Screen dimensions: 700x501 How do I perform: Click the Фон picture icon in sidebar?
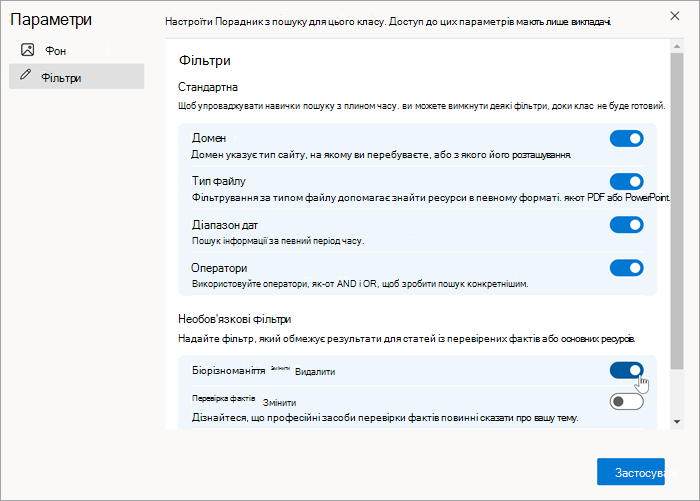tap(28, 50)
